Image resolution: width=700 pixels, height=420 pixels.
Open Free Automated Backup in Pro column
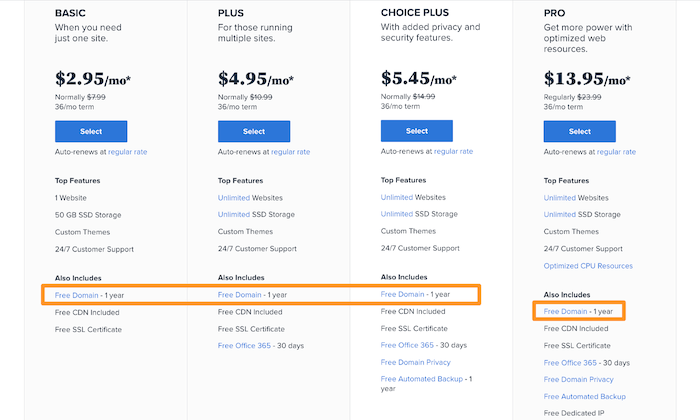585,397
